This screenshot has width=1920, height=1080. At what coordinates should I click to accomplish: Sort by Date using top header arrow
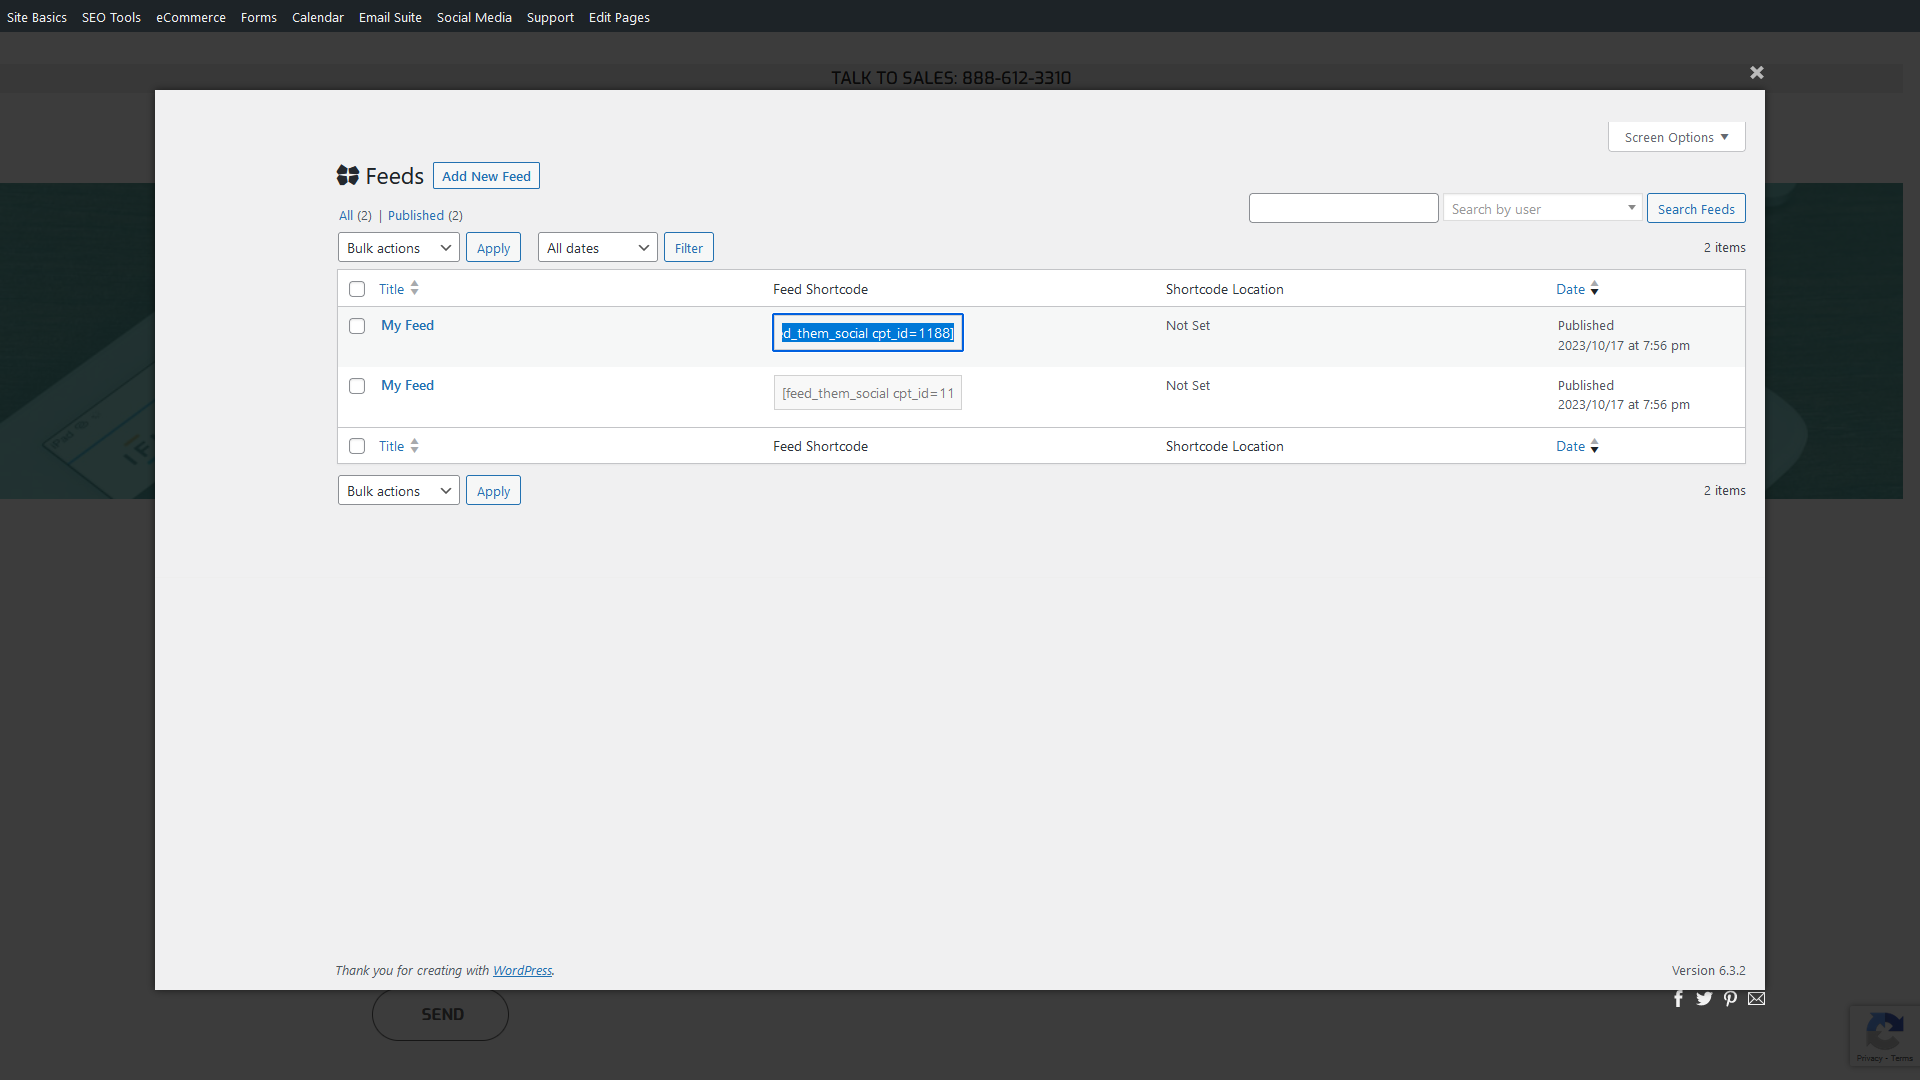pos(1594,289)
